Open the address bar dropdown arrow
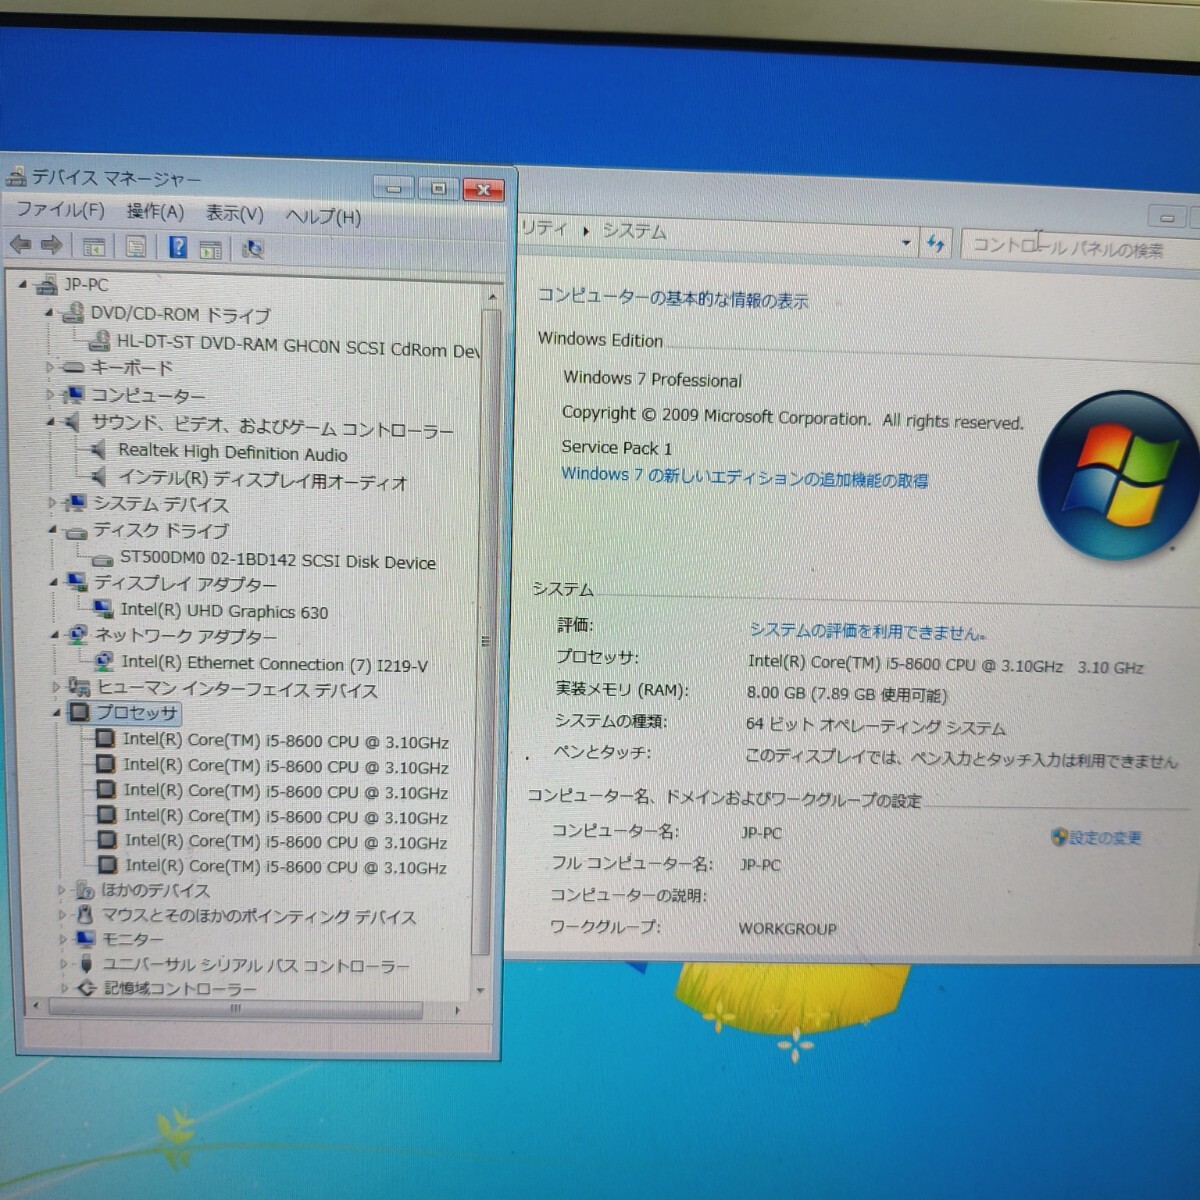 coord(906,242)
